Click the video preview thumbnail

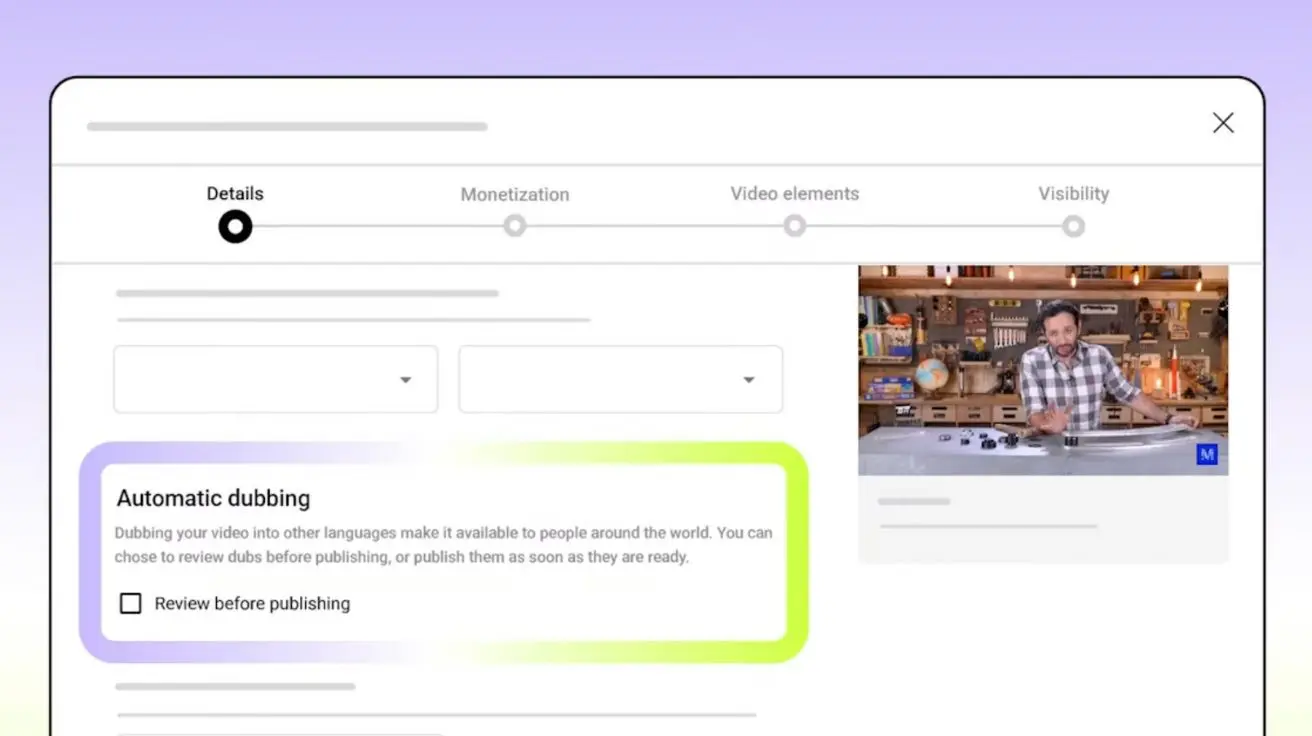[1042, 370]
